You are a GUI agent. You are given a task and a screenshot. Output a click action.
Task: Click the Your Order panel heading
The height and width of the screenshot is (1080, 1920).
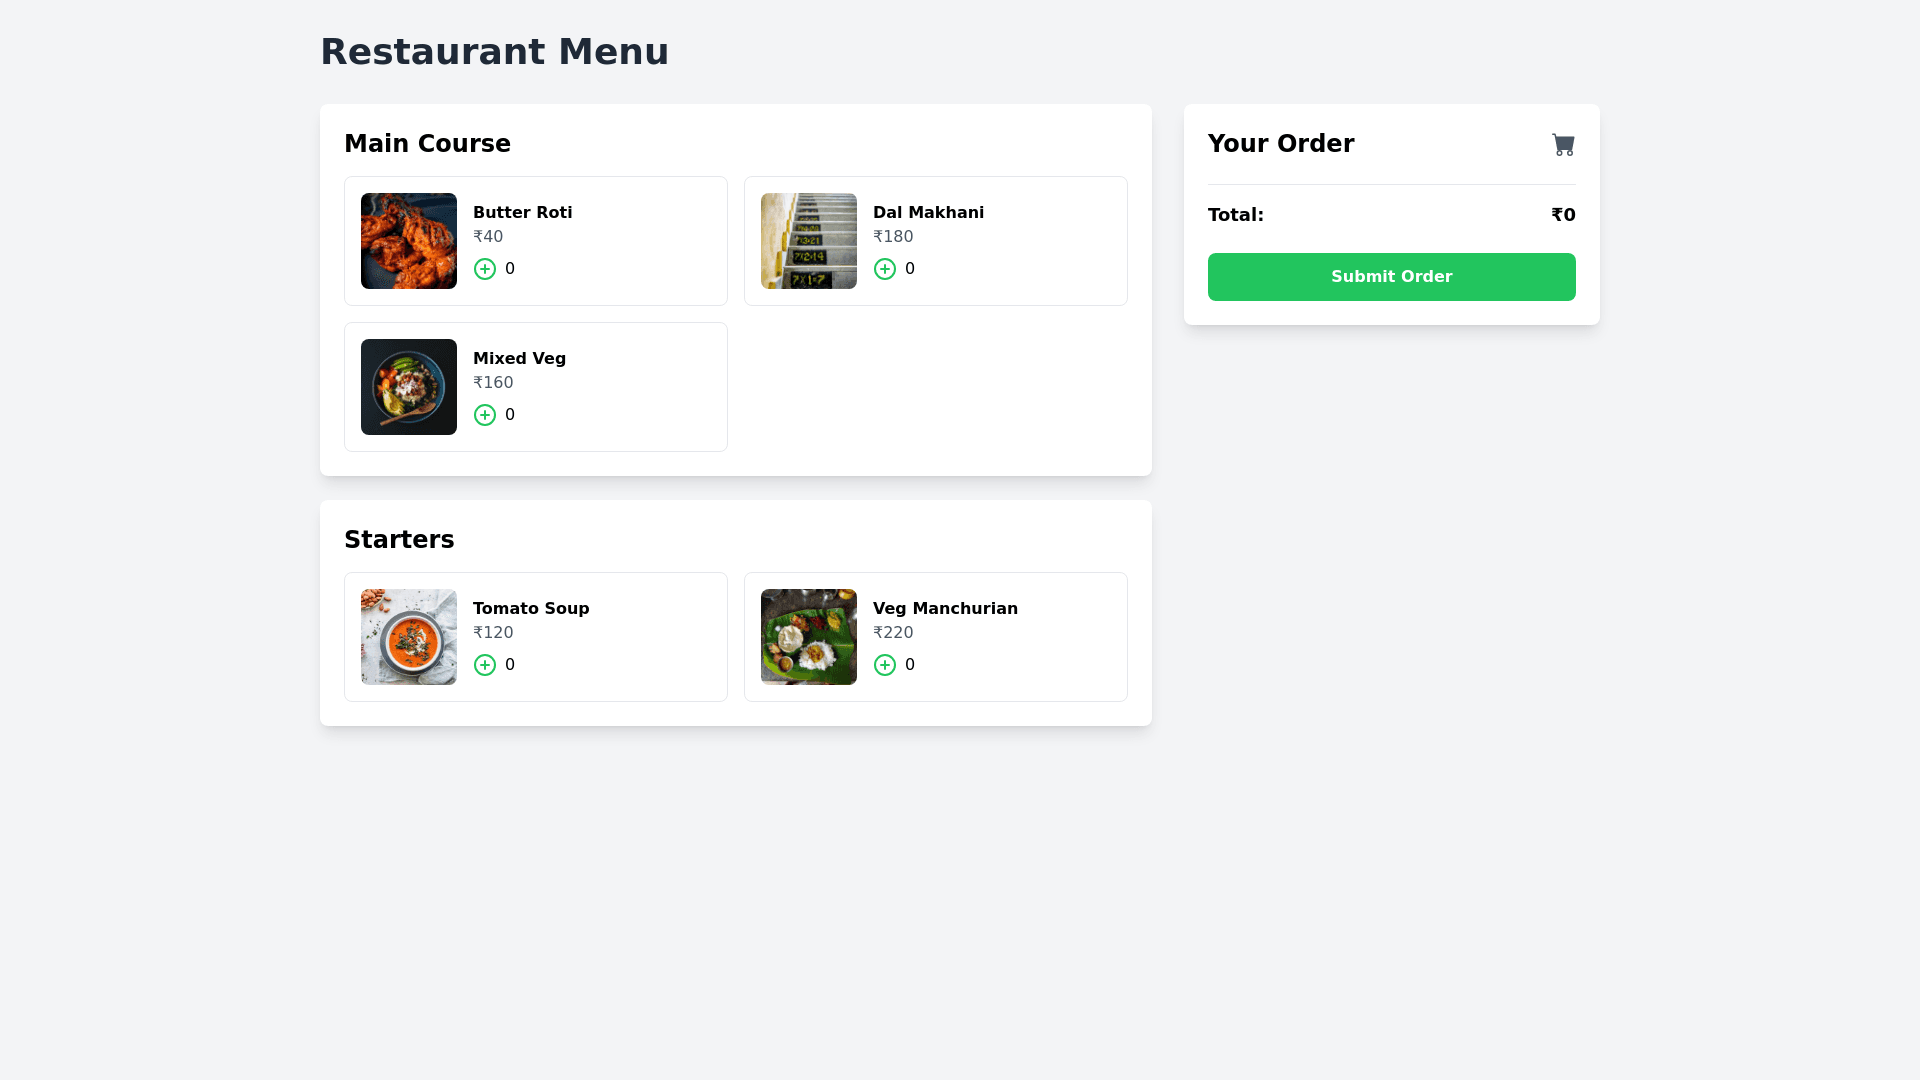(1280, 144)
